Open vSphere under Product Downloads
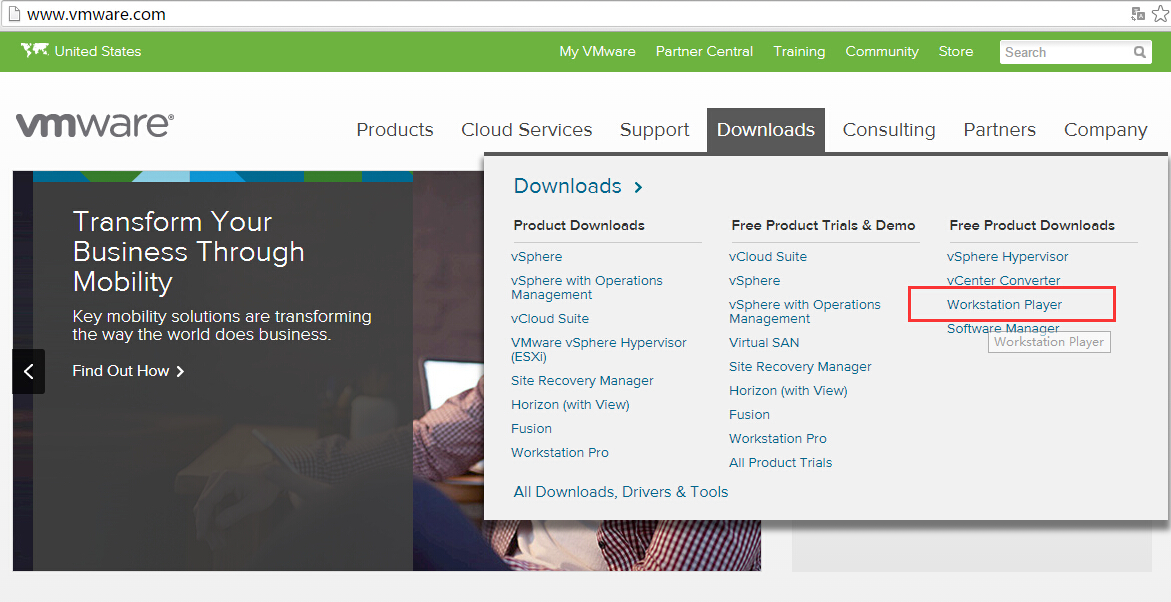This screenshot has width=1171, height=602. tap(536, 257)
